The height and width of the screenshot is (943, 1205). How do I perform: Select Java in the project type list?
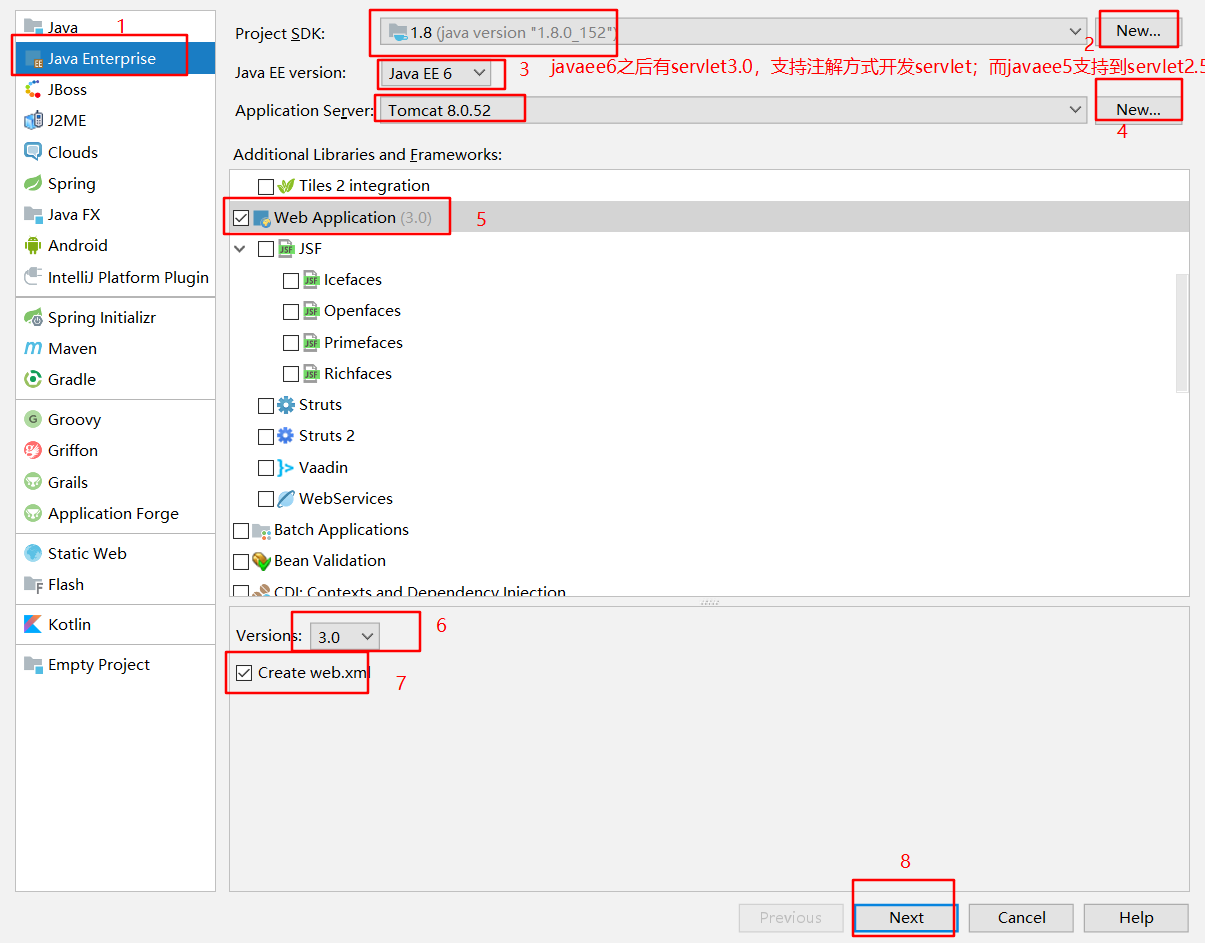pyautogui.click(x=115, y=27)
